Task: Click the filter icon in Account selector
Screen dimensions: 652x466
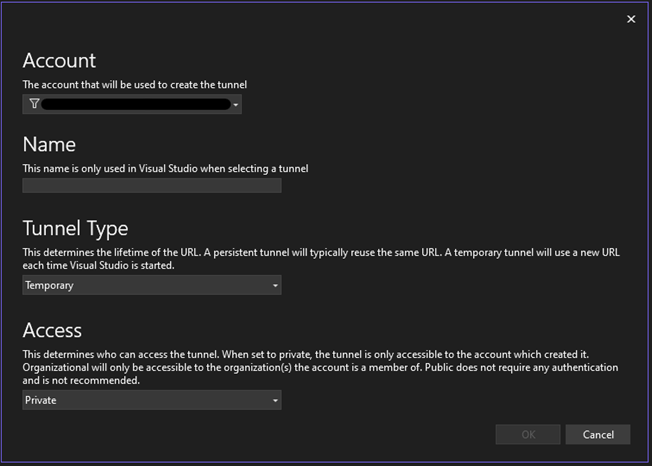Action: 34,104
